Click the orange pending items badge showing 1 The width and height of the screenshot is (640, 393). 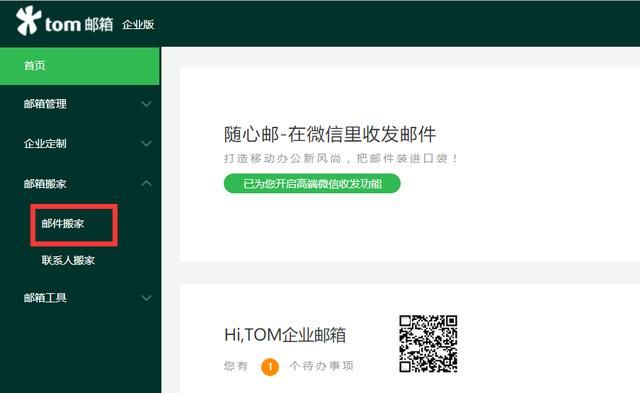270,366
